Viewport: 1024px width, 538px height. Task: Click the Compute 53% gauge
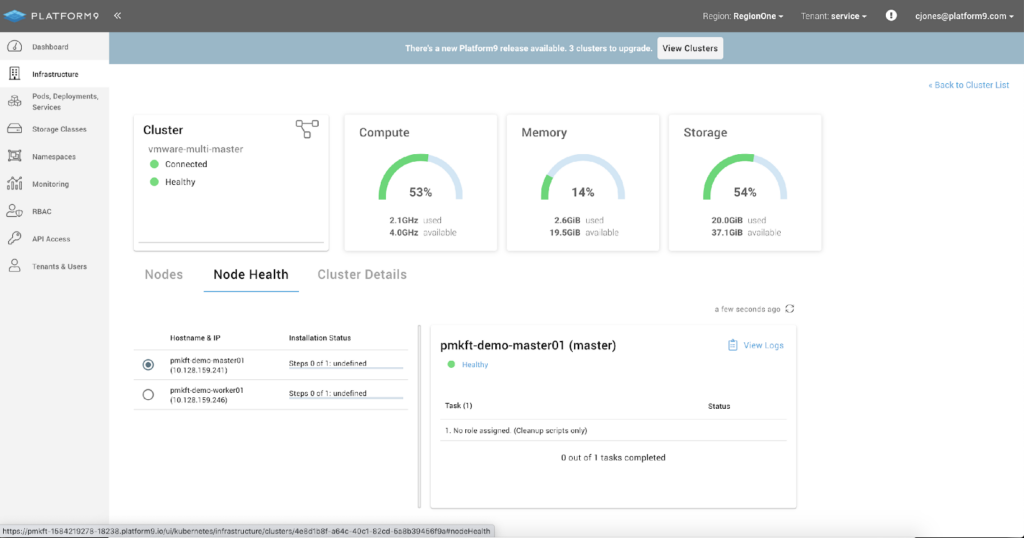coord(421,178)
